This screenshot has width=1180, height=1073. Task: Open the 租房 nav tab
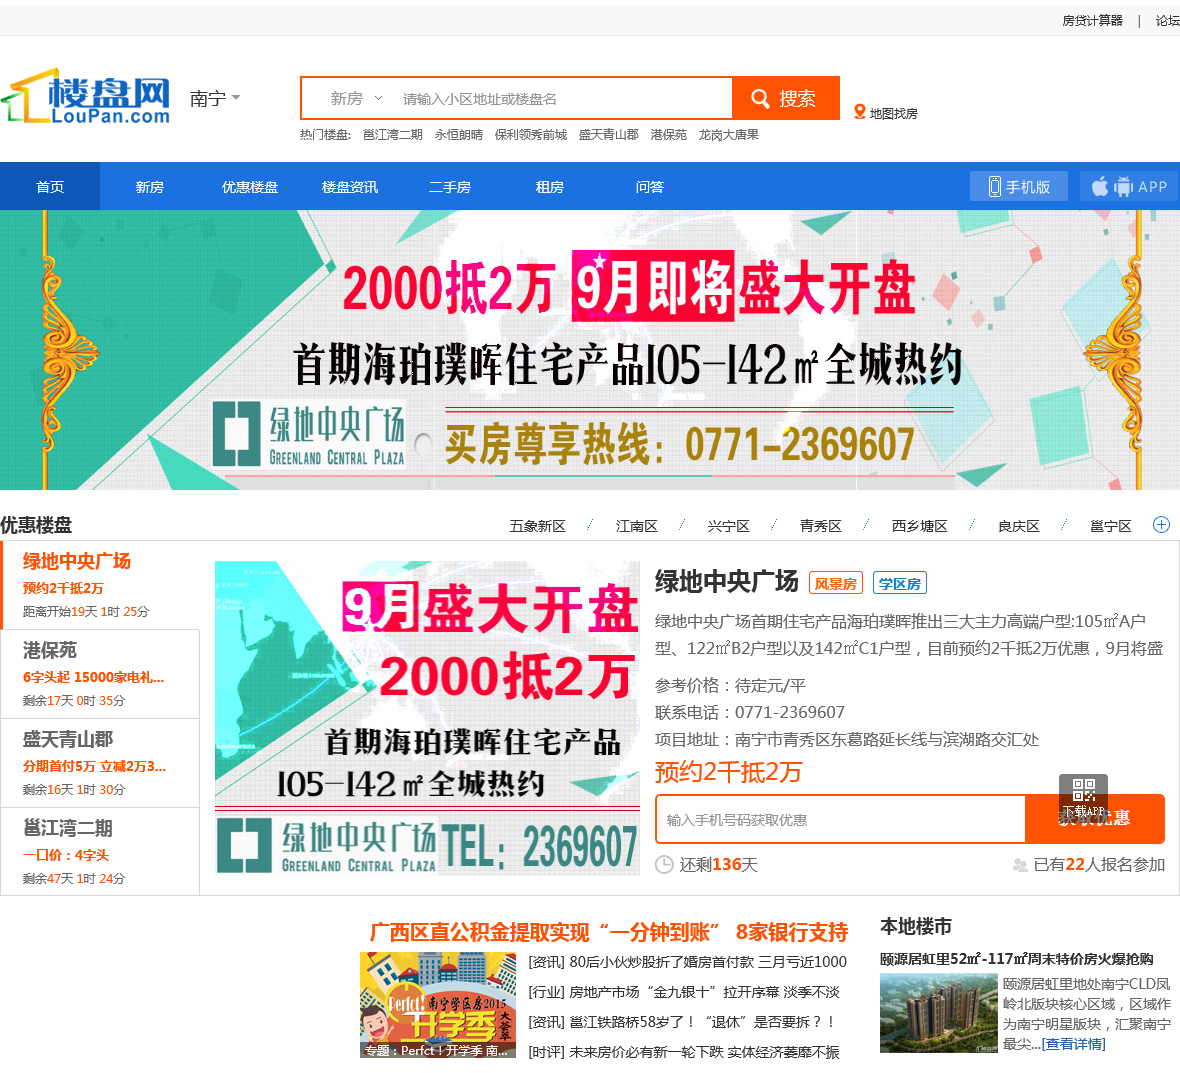click(549, 187)
